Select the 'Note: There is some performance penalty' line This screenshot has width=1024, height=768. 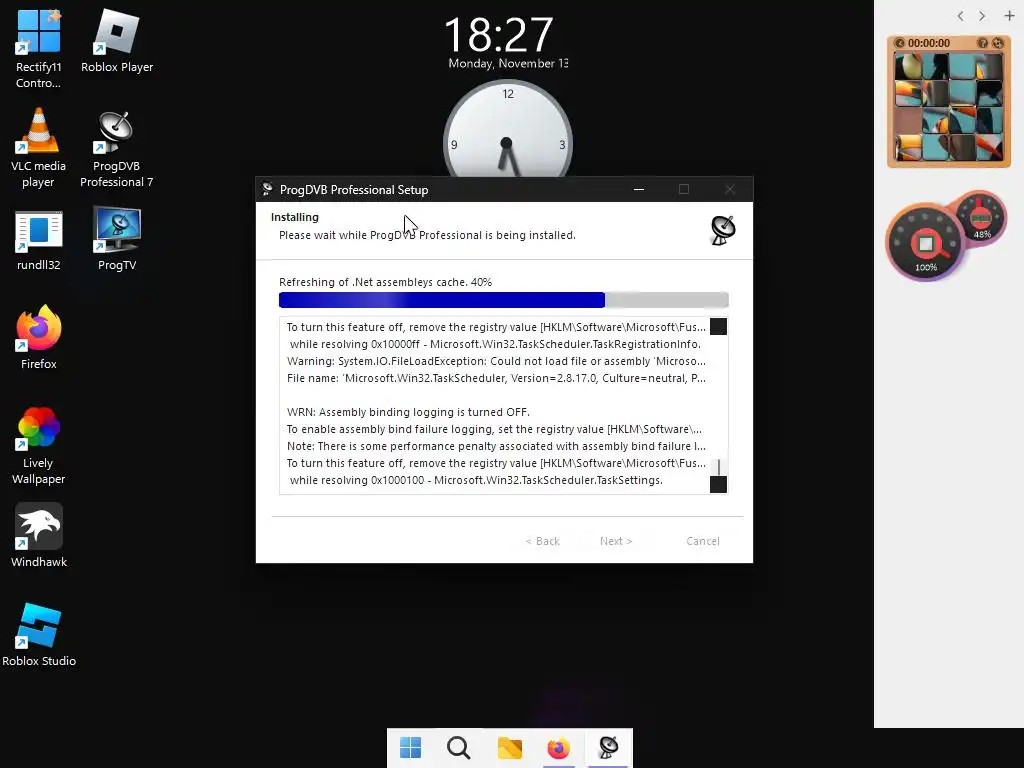click(x=496, y=446)
